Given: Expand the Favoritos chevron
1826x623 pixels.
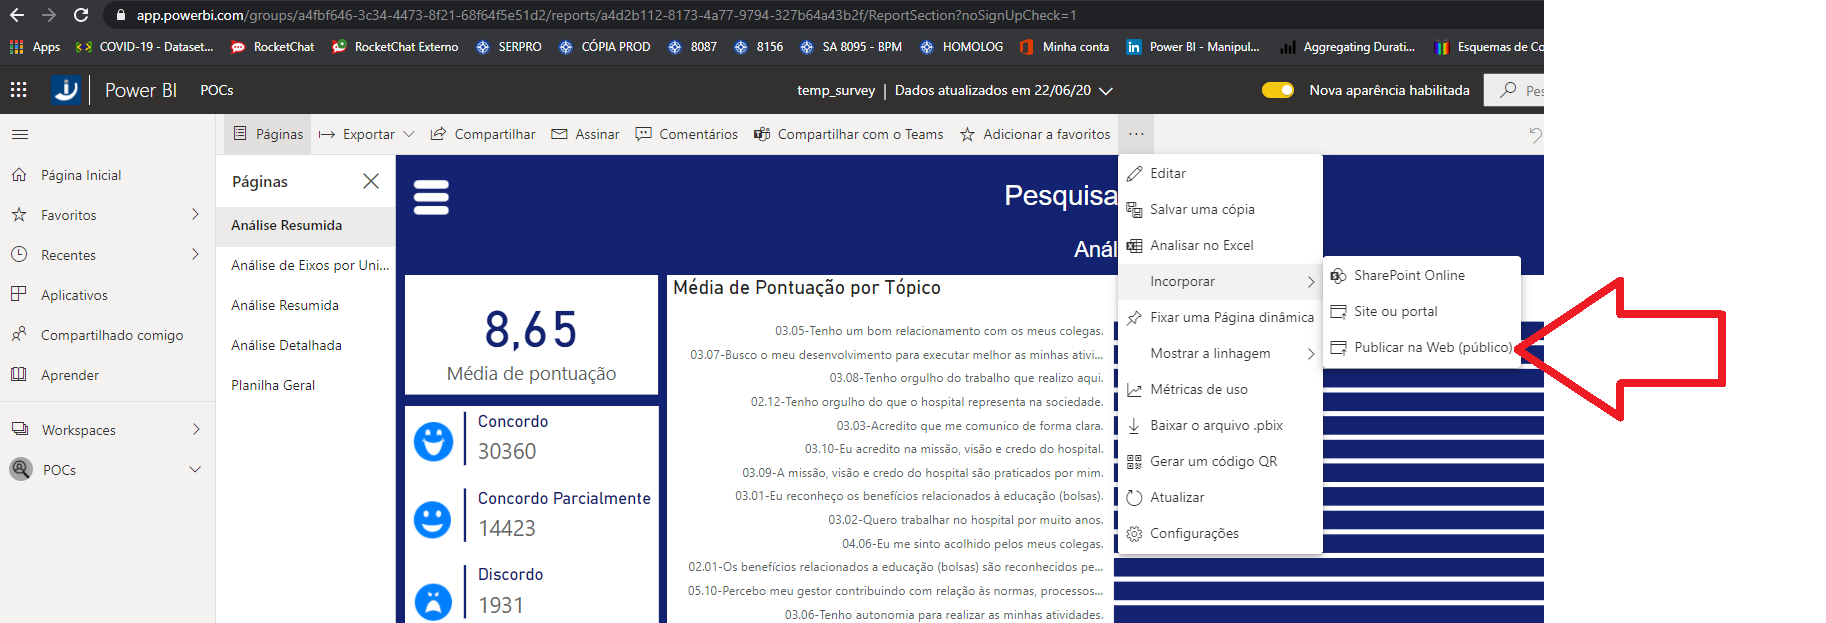Looking at the screenshot, I should 195,214.
